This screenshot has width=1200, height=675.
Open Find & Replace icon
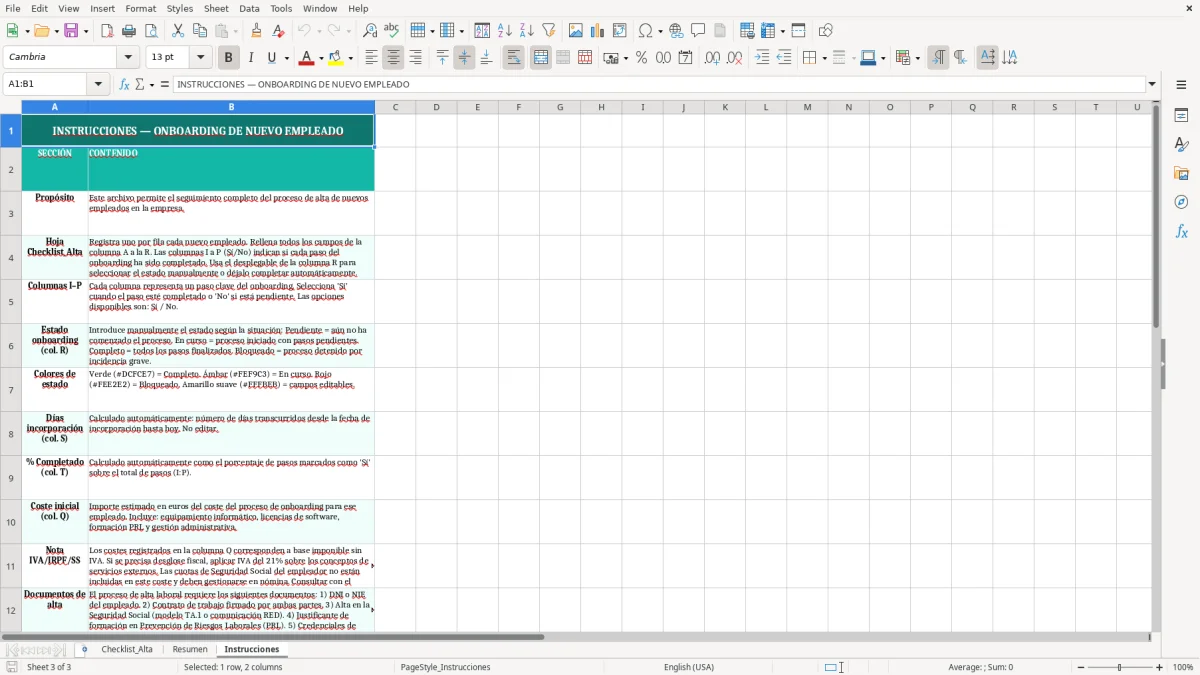(370, 31)
